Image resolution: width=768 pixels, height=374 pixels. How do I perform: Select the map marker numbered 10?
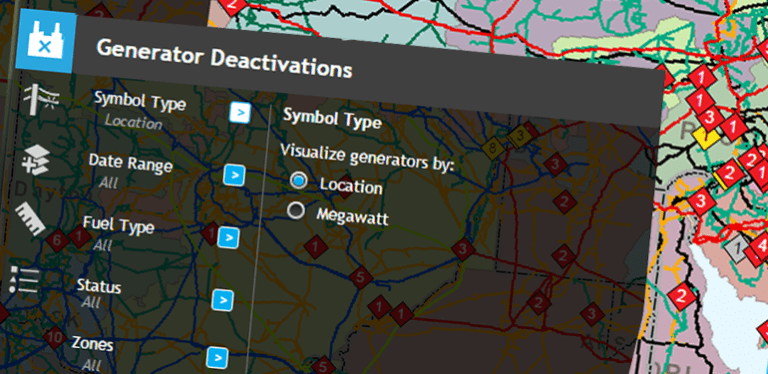click(x=55, y=337)
